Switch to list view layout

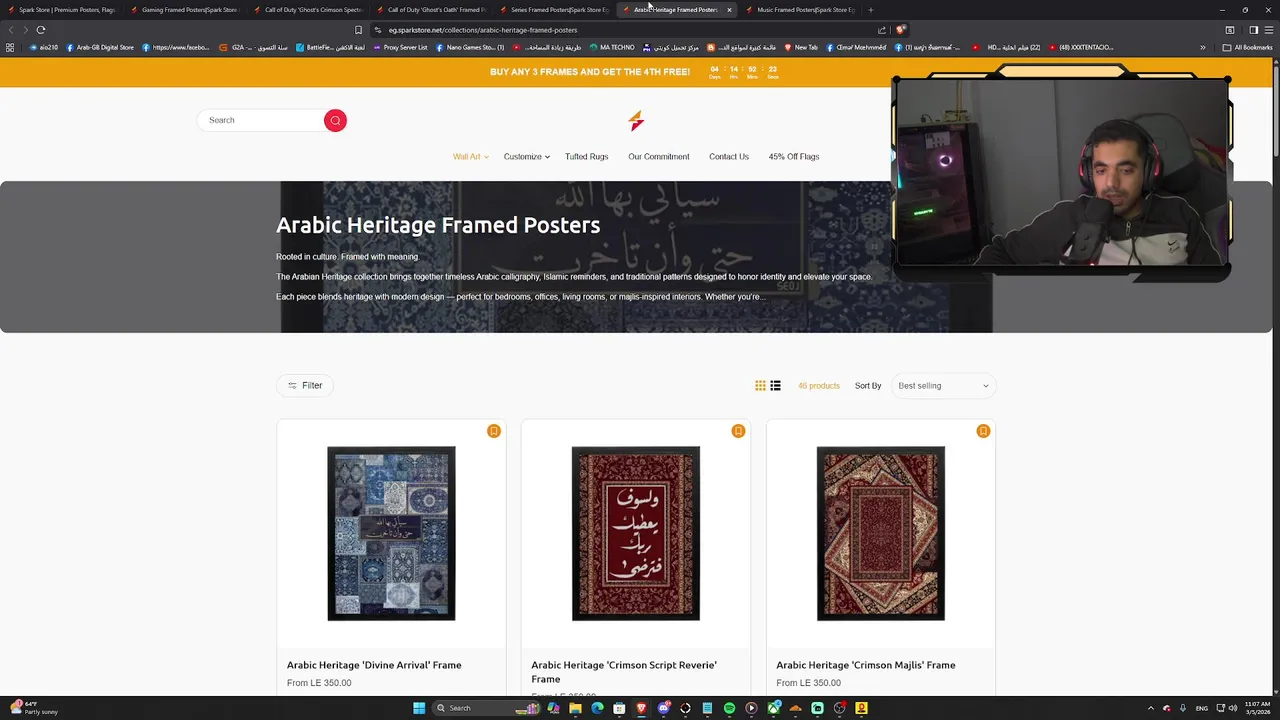(x=775, y=386)
